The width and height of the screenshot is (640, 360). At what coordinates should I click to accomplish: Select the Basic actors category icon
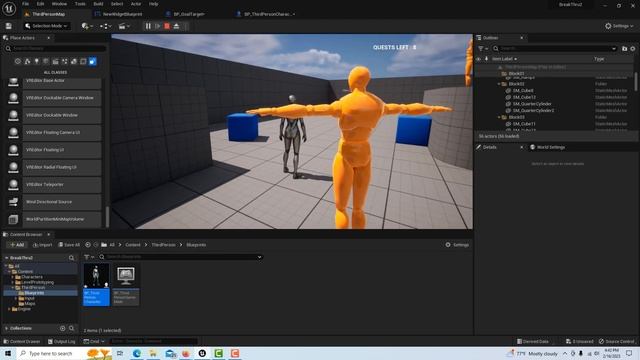pos(27,61)
